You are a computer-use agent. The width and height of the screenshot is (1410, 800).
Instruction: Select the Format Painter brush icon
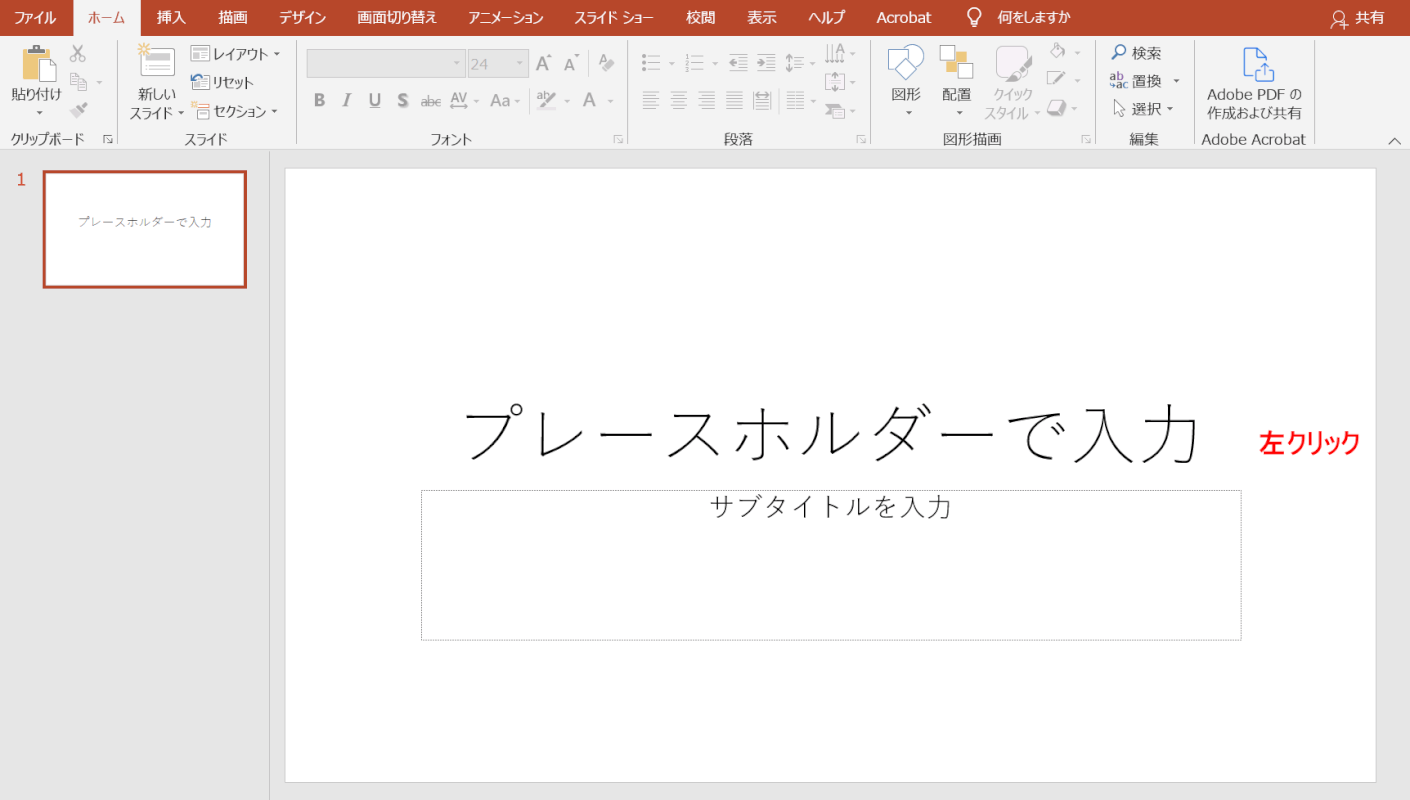[x=78, y=110]
